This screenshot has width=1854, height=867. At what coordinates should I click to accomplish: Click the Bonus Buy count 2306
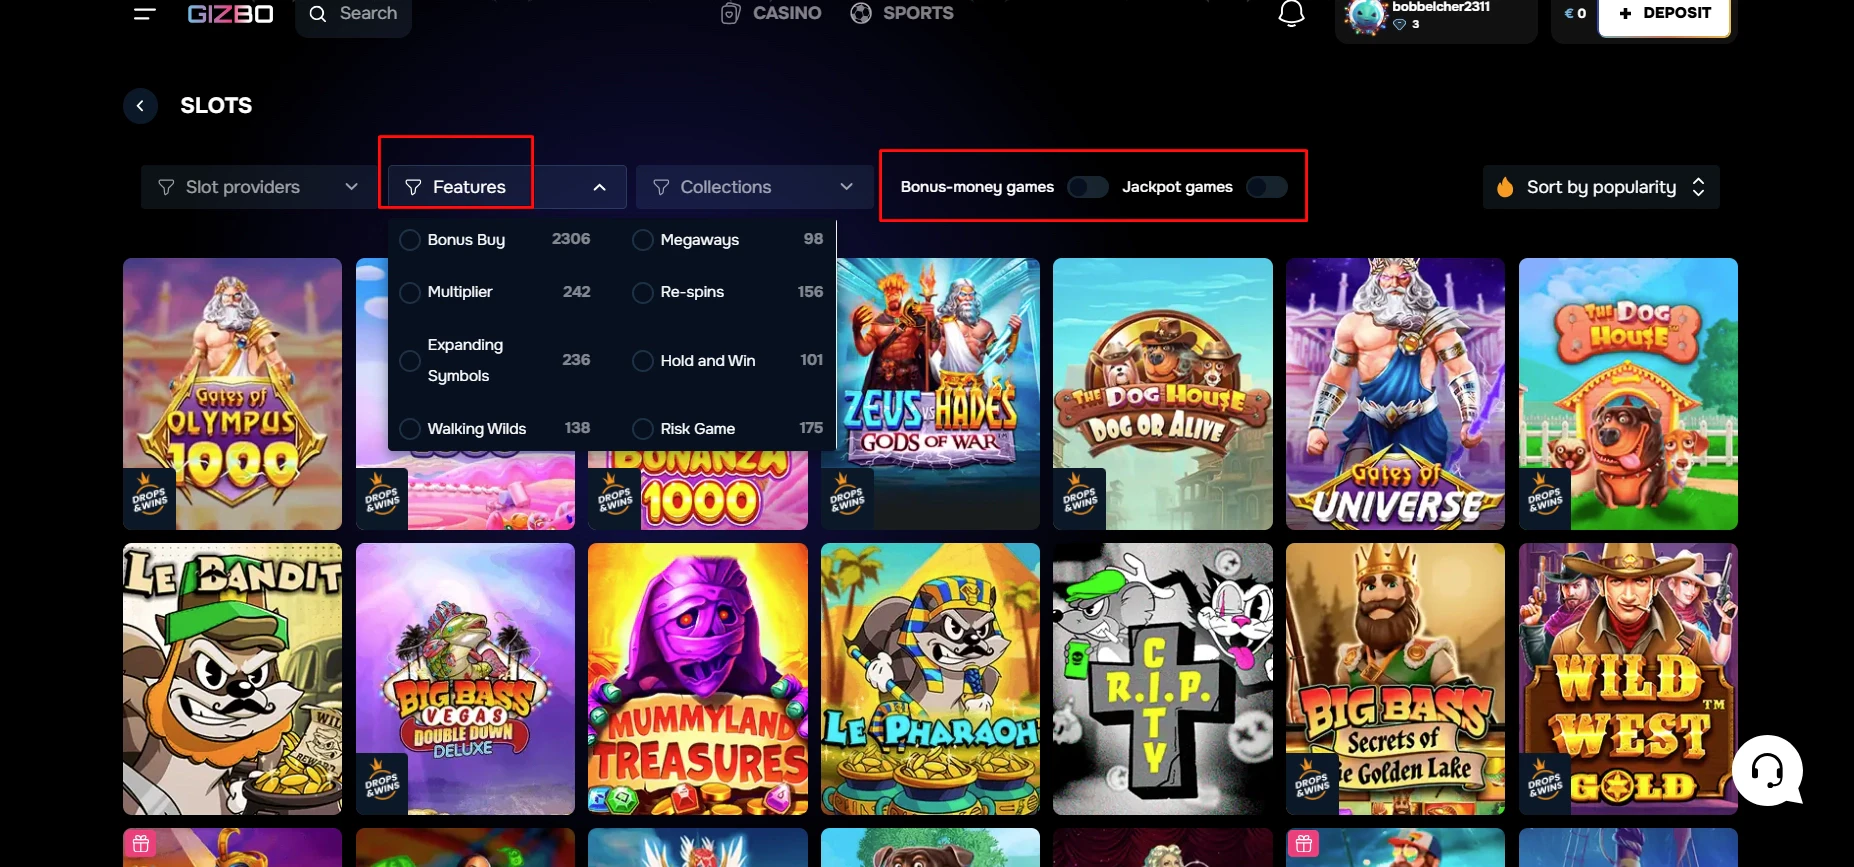coord(571,239)
